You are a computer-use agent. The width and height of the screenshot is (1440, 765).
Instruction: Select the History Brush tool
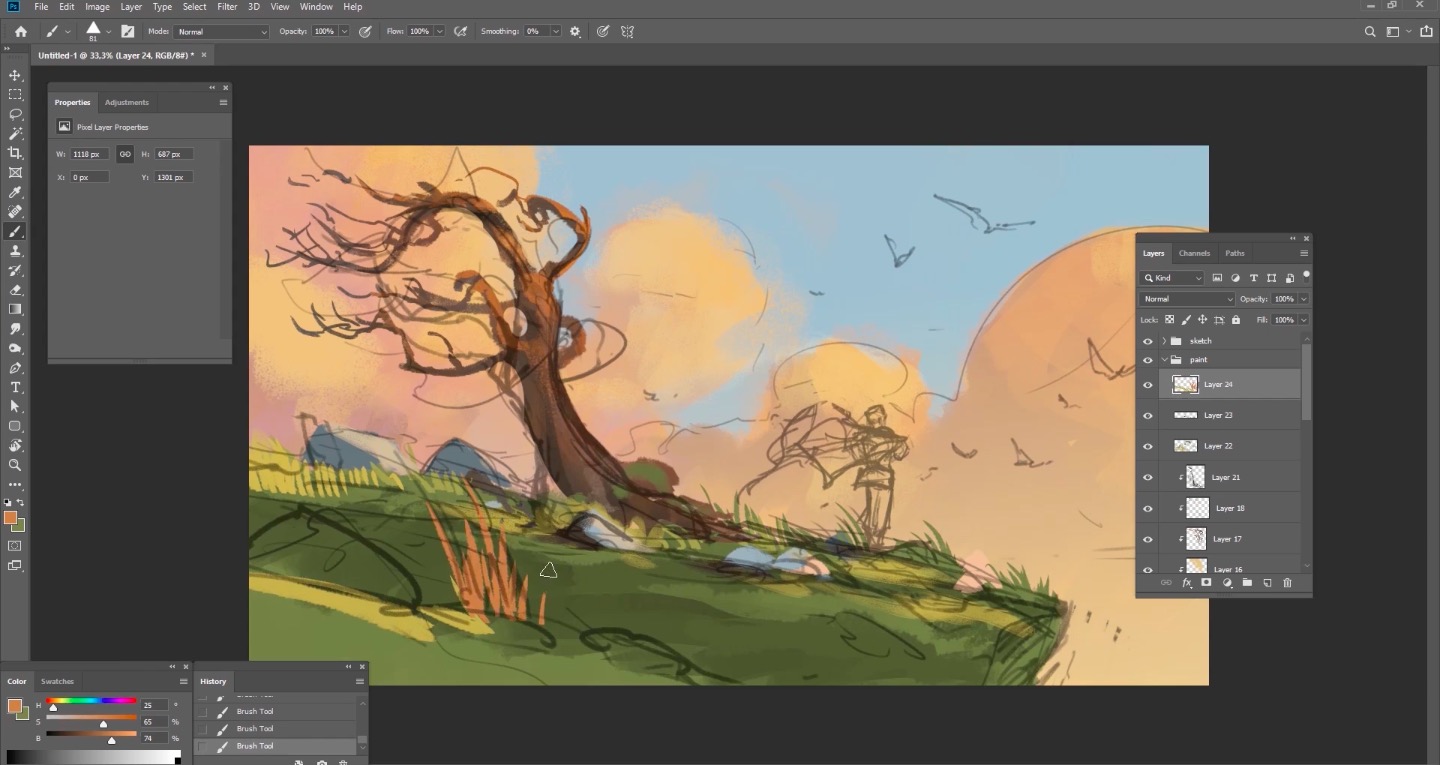pyautogui.click(x=15, y=270)
